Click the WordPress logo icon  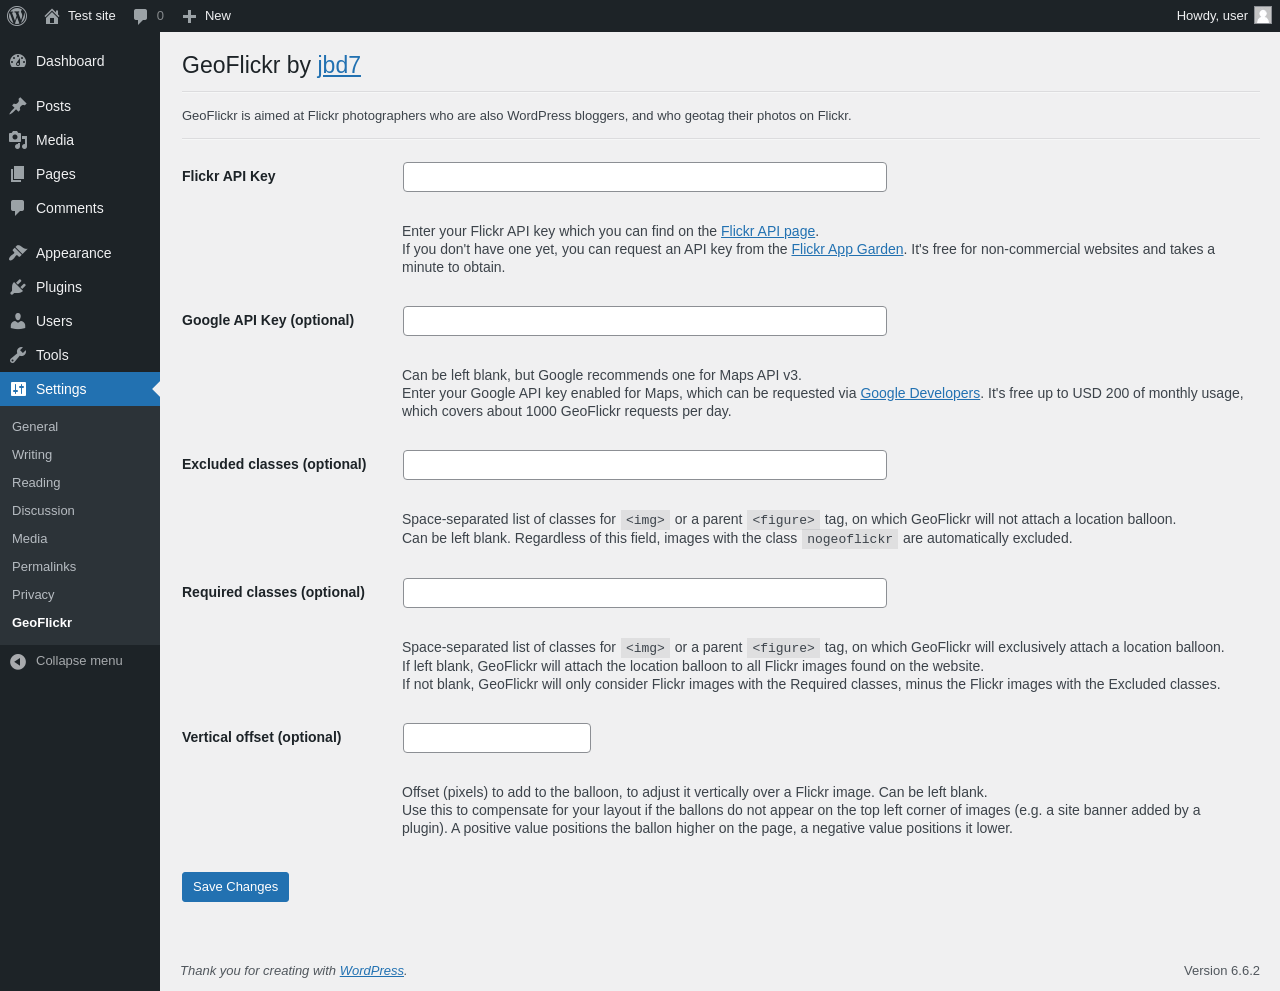17,16
